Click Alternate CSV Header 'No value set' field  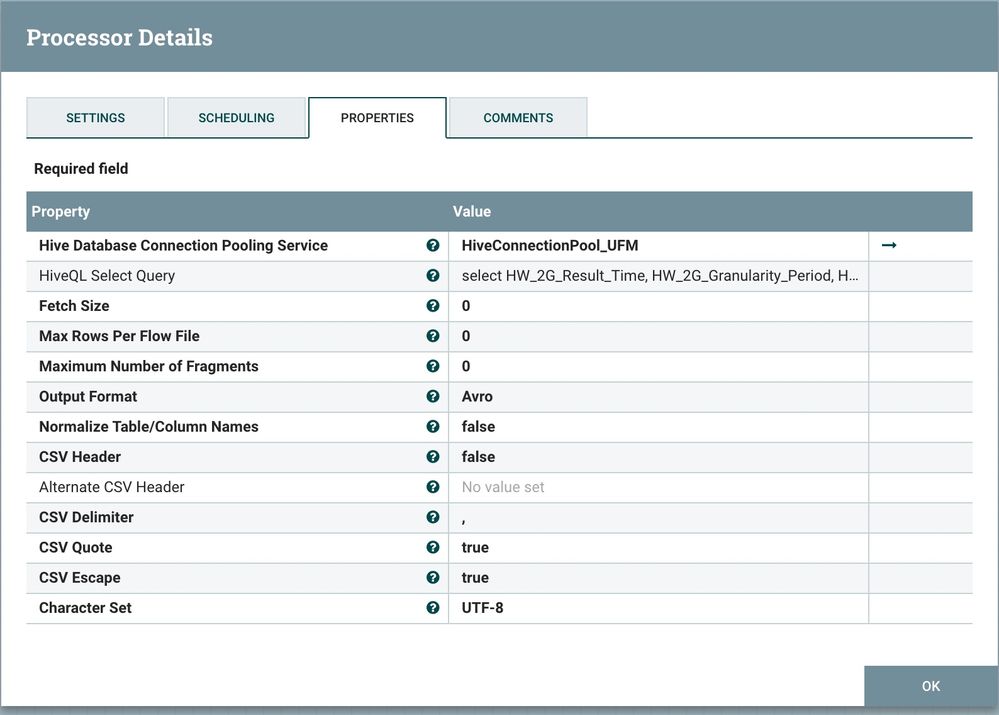pyautogui.click(x=503, y=487)
